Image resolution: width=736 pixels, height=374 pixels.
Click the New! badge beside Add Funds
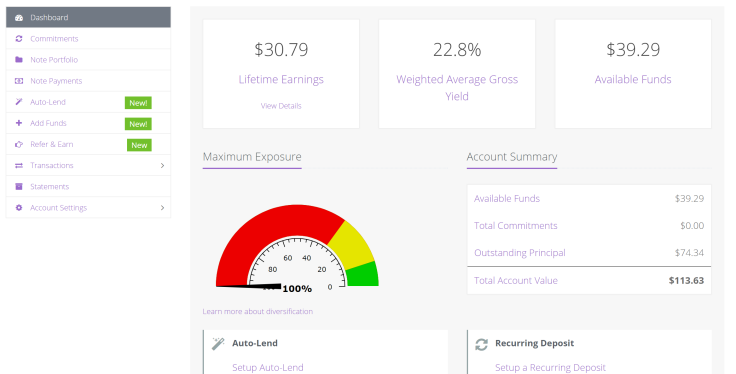click(x=138, y=124)
